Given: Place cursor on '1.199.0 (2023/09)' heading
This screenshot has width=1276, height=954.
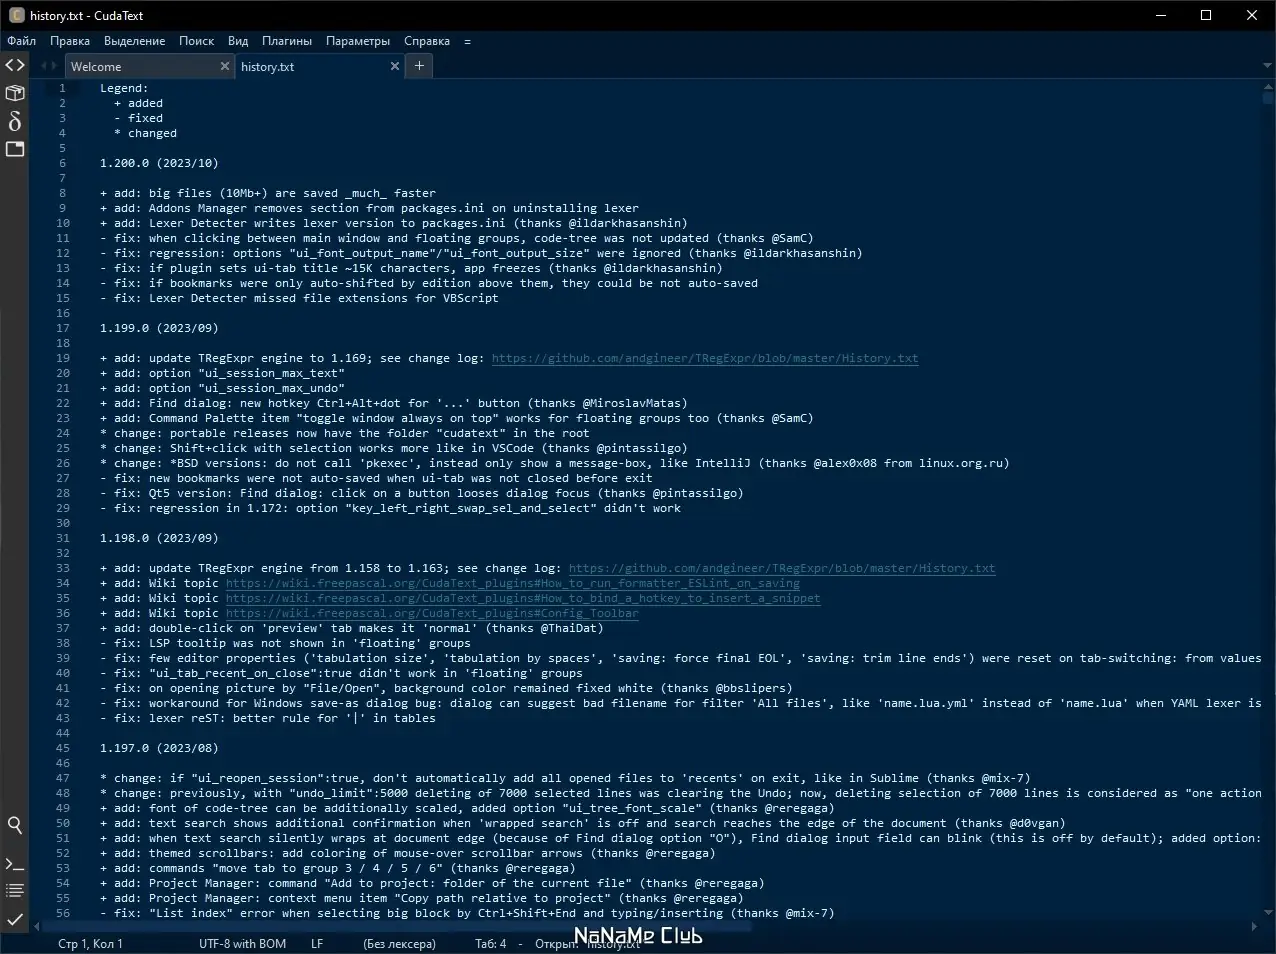Looking at the screenshot, I should coord(159,328).
